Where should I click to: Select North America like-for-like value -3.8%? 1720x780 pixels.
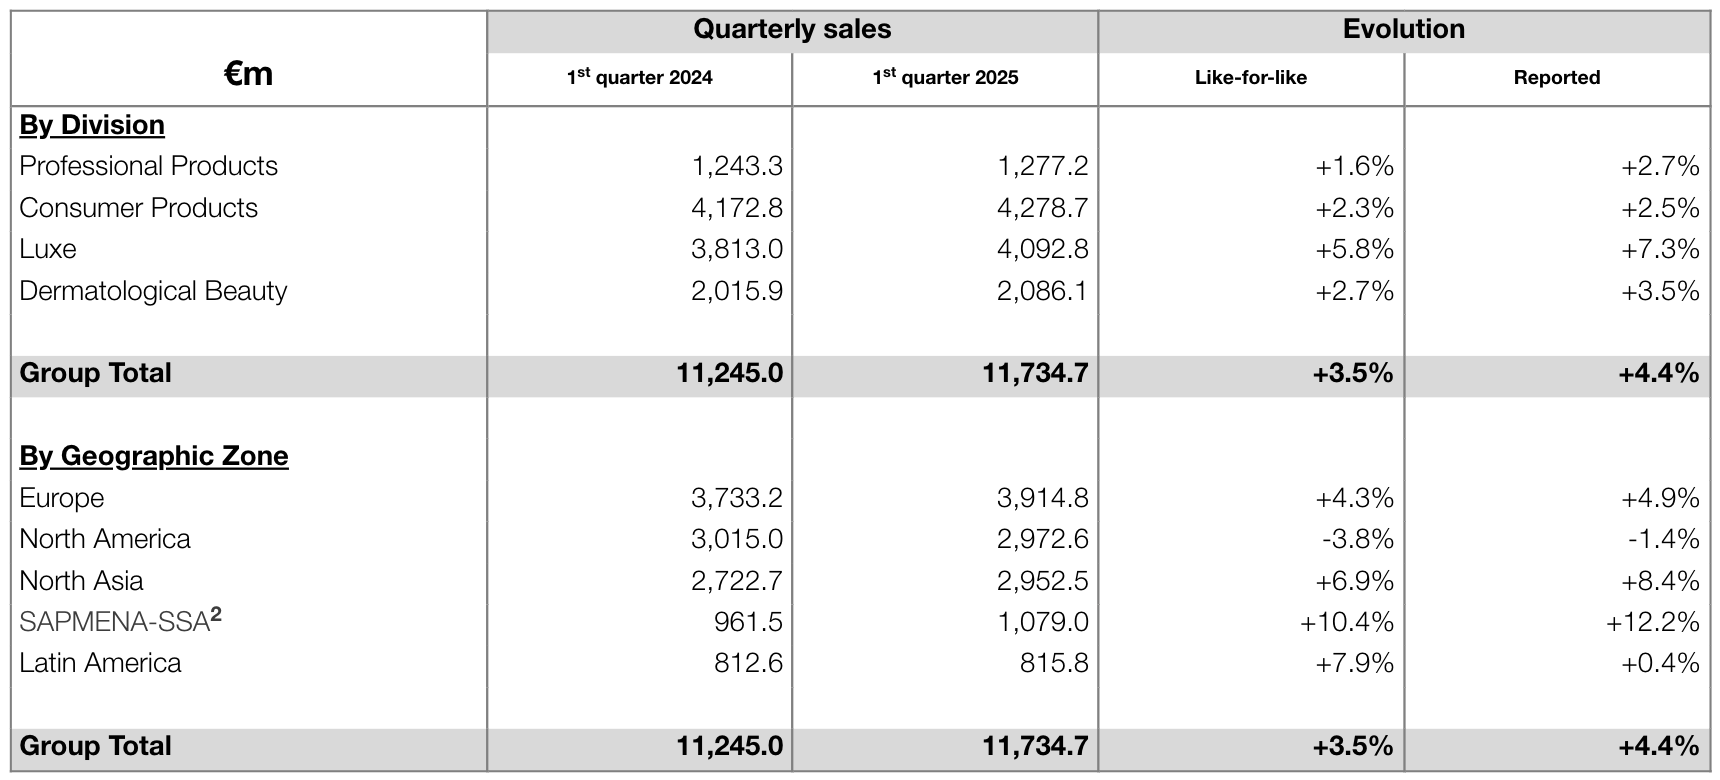click(x=1357, y=539)
